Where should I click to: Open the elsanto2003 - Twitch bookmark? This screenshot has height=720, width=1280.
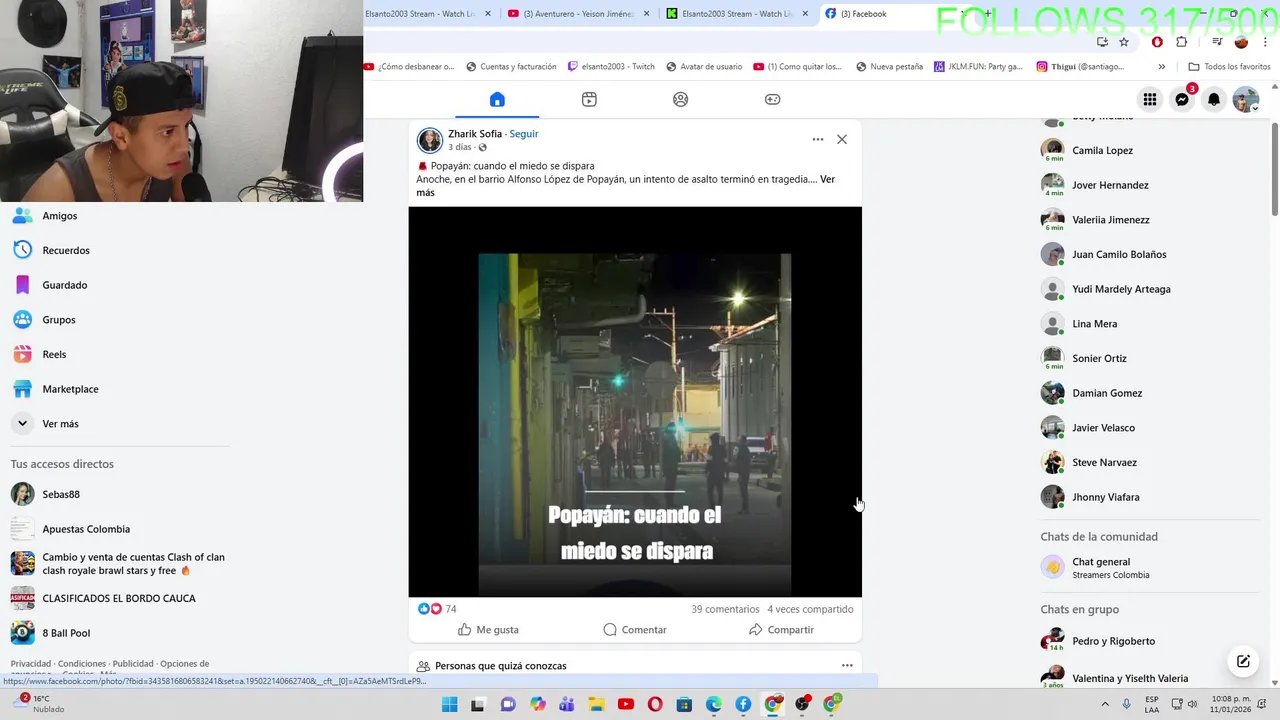[x=611, y=67]
